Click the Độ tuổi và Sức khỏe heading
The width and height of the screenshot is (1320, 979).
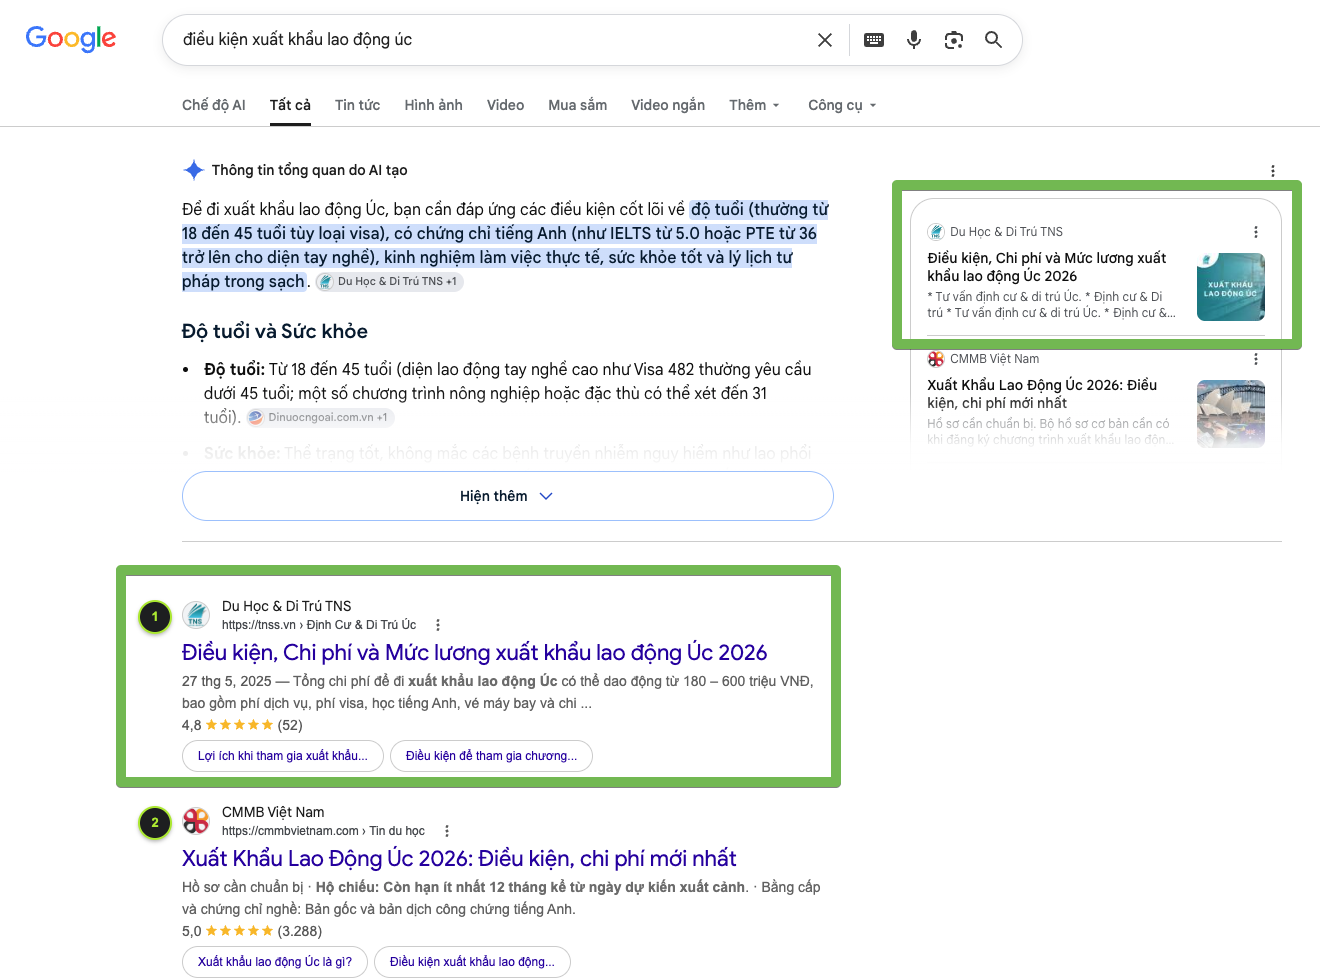point(275,332)
